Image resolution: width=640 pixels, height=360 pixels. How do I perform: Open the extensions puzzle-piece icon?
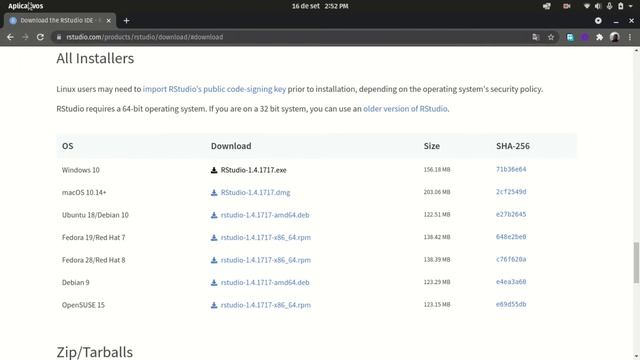click(x=599, y=37)
